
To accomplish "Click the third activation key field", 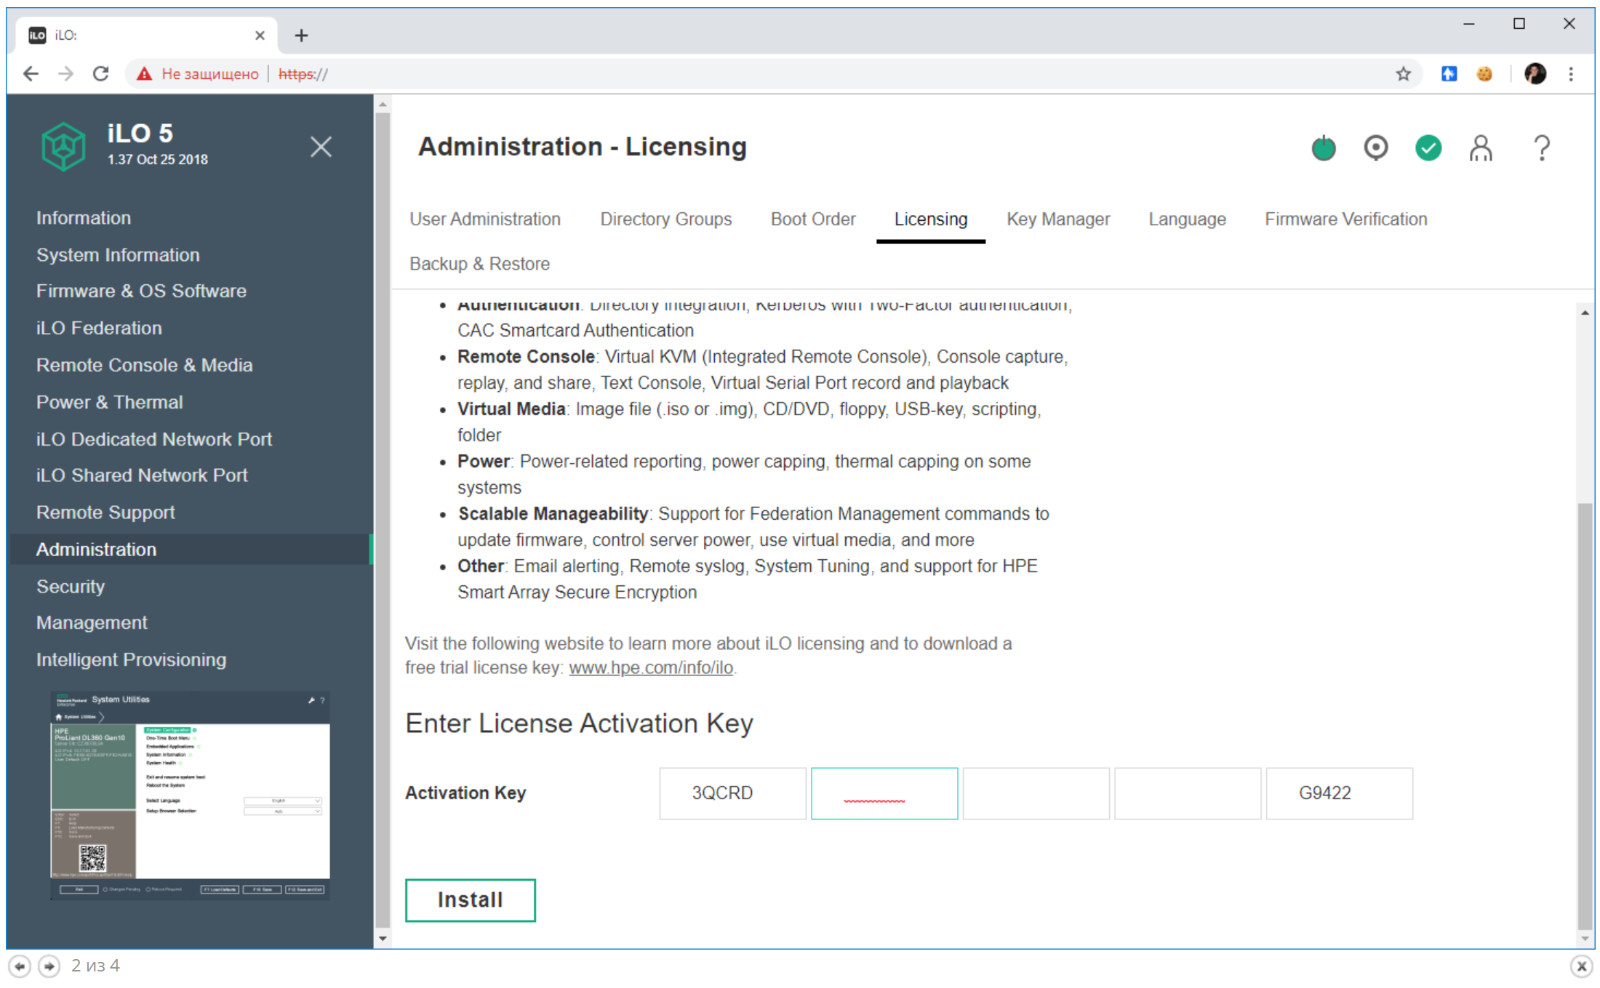I will click(1036, 793).
